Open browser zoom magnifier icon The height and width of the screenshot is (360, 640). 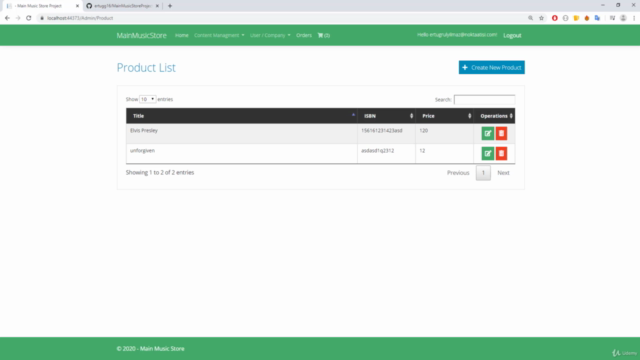(530, 18)
